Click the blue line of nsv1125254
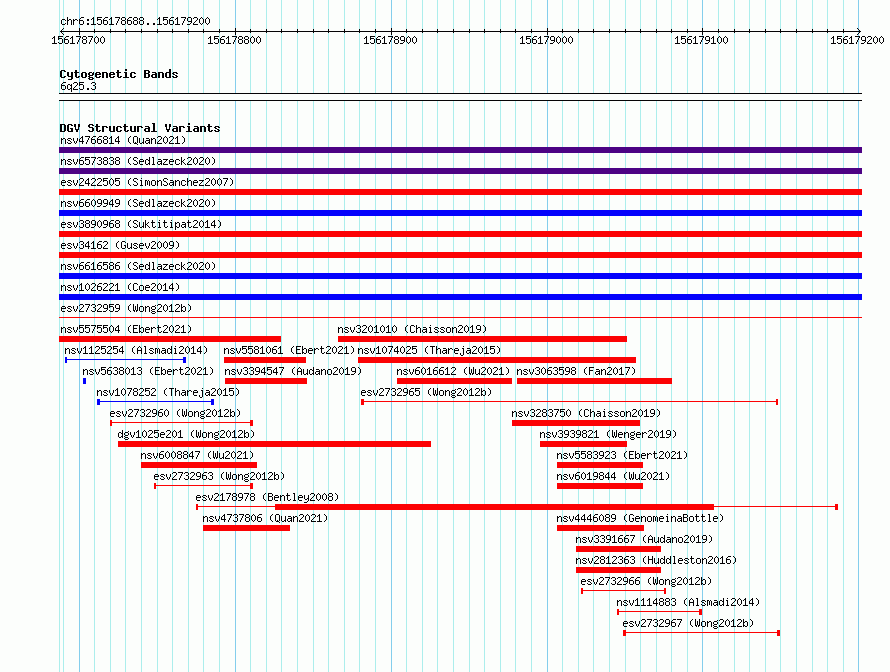 click(125, 360)
